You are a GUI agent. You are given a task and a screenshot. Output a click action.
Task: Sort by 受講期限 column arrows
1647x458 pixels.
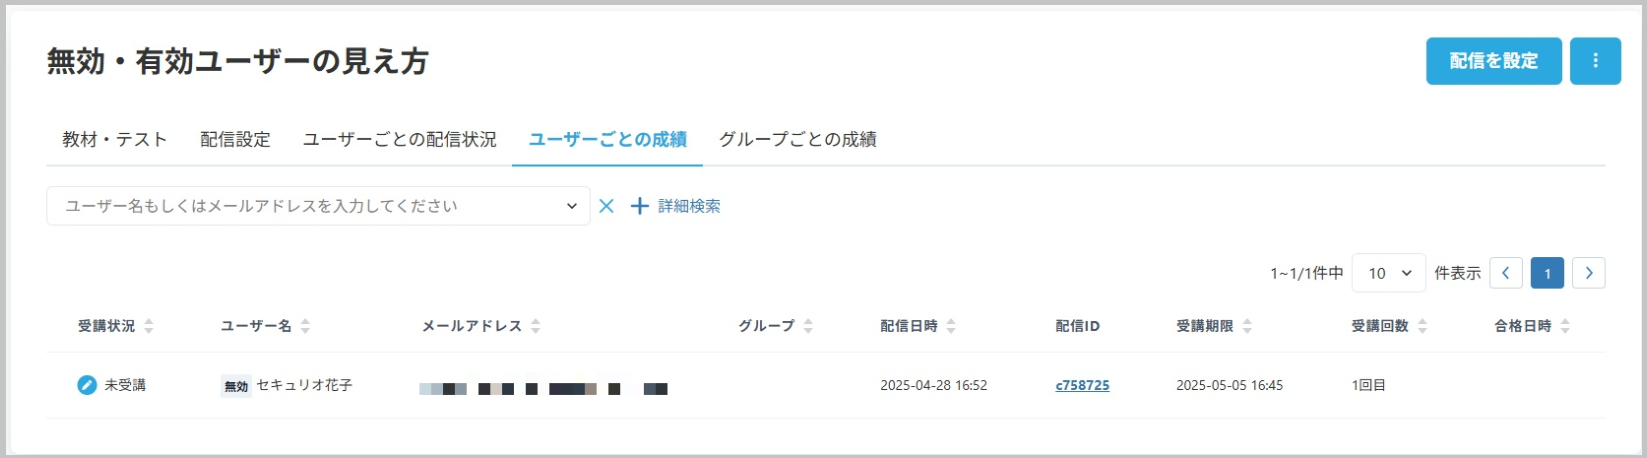[x=1247, y=326]
